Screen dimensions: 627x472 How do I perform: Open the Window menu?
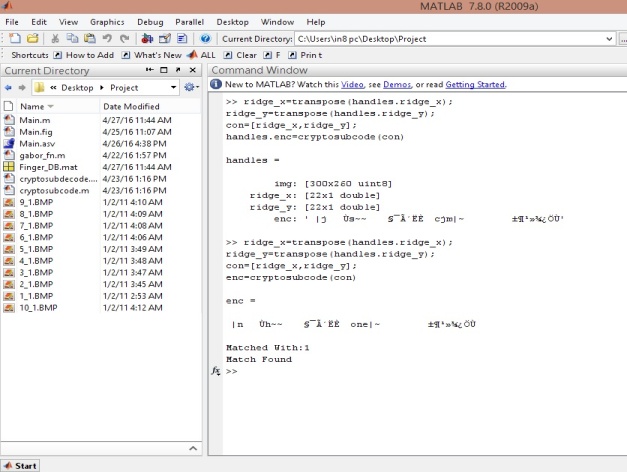pos(277,22)
